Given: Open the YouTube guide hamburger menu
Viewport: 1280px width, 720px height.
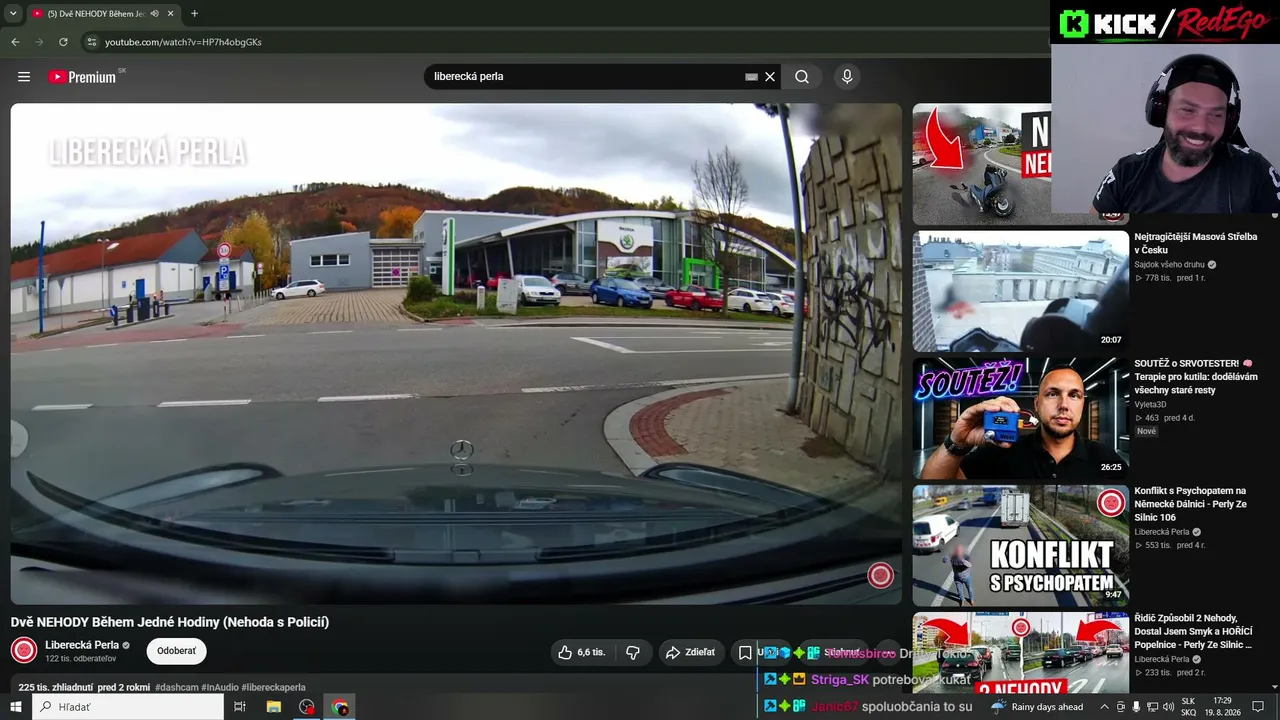Looking at the screenshot, I should click(24, 77).
